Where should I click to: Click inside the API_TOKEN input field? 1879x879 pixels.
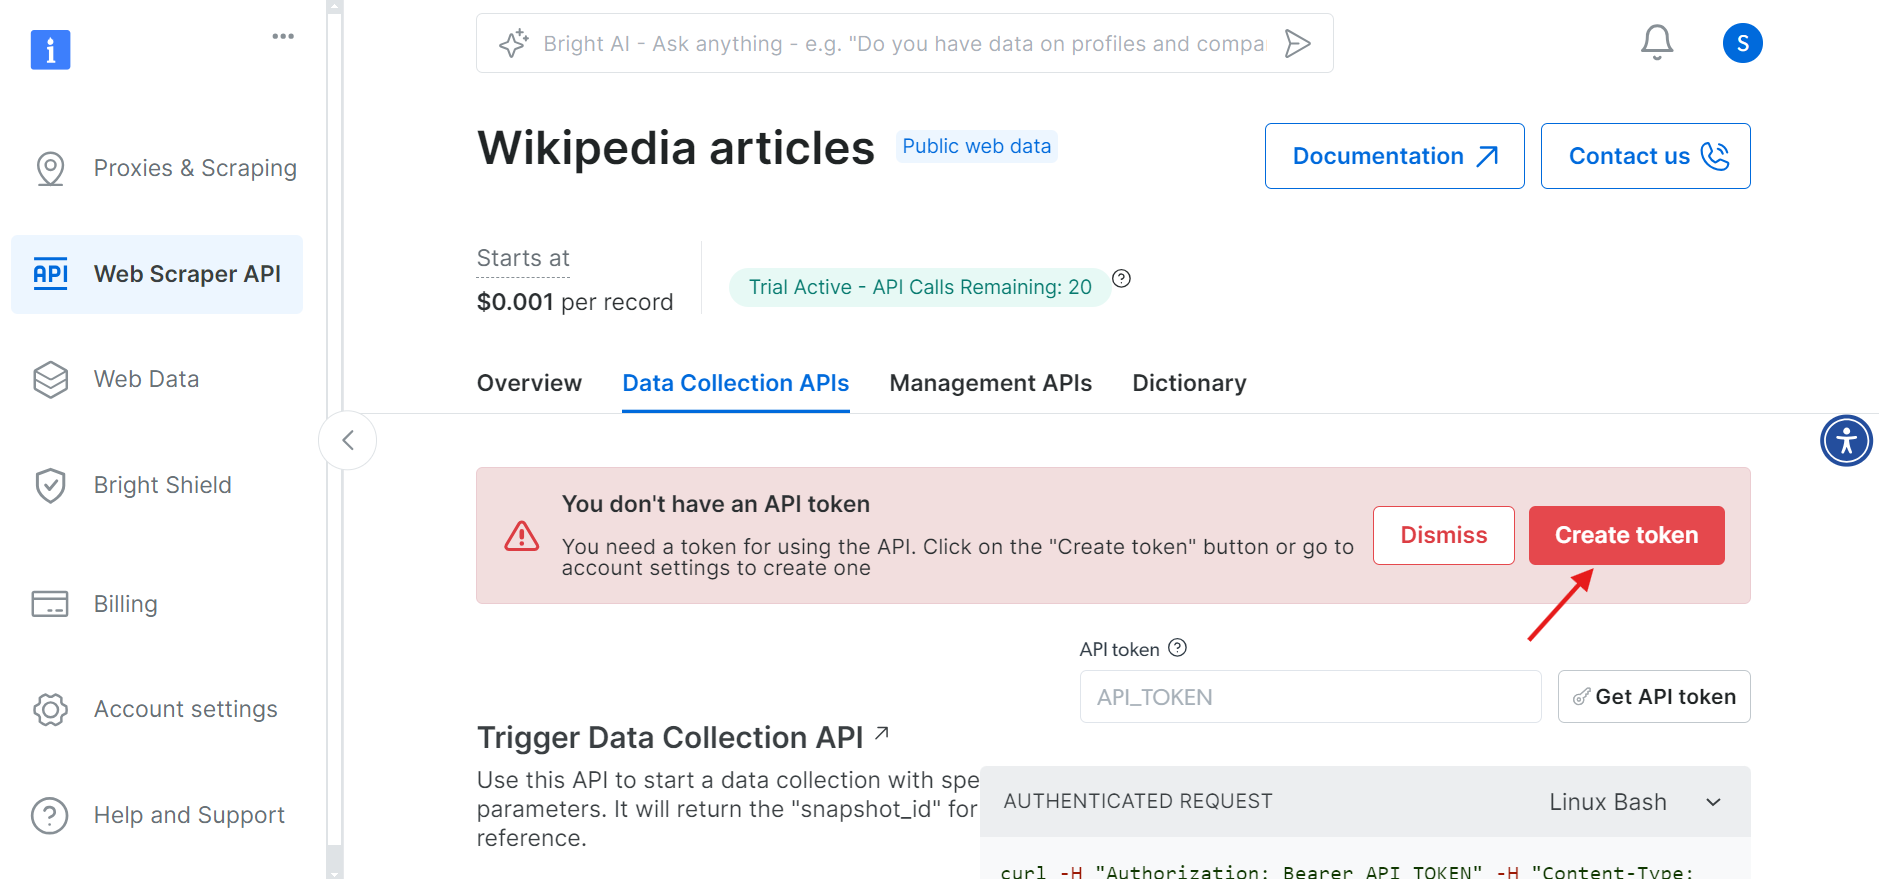coord(1310,696)
